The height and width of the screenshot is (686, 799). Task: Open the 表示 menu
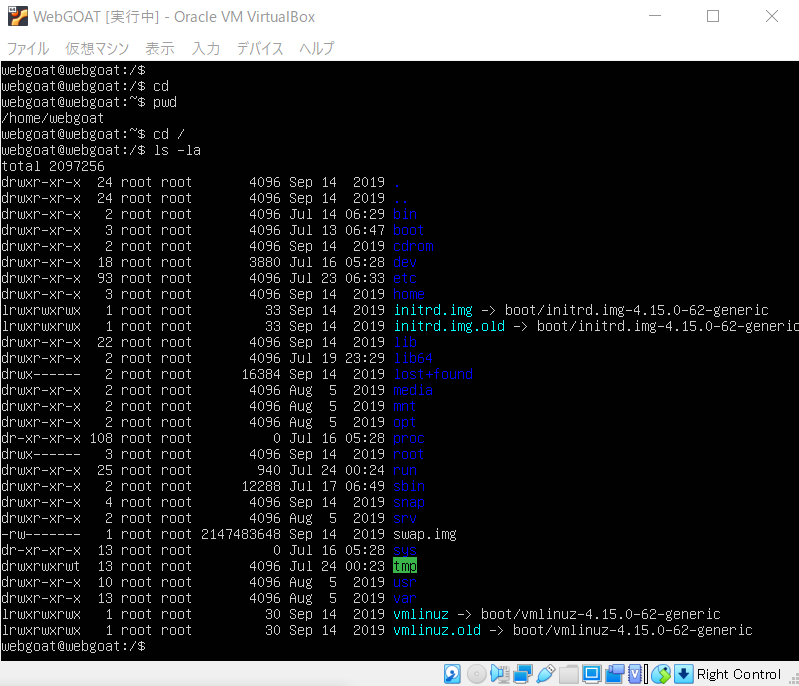click(160, 48)
